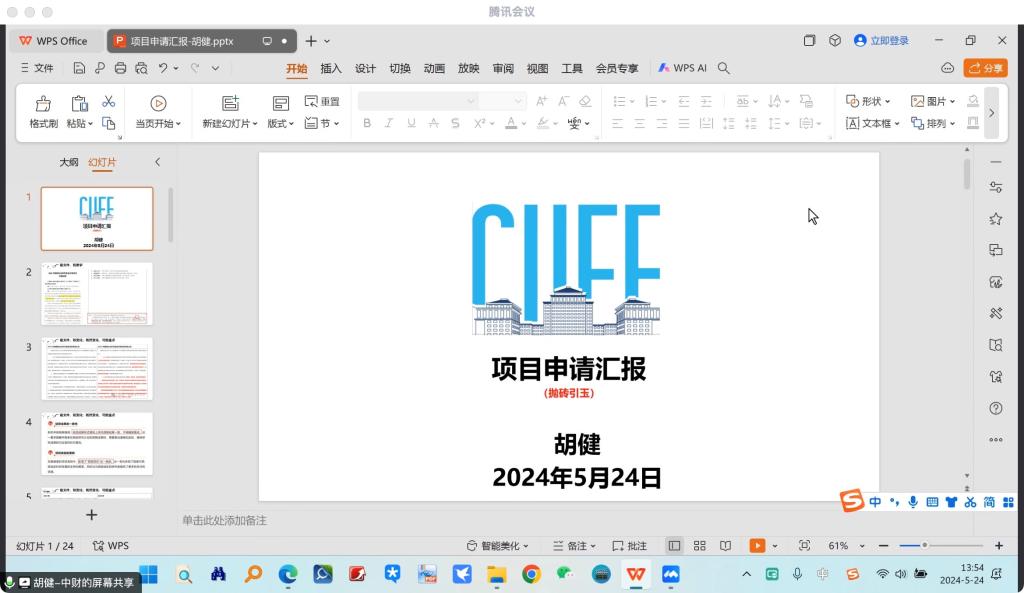
Task: Open Print Preview from quick access toolbar
Action: [141, 68]
